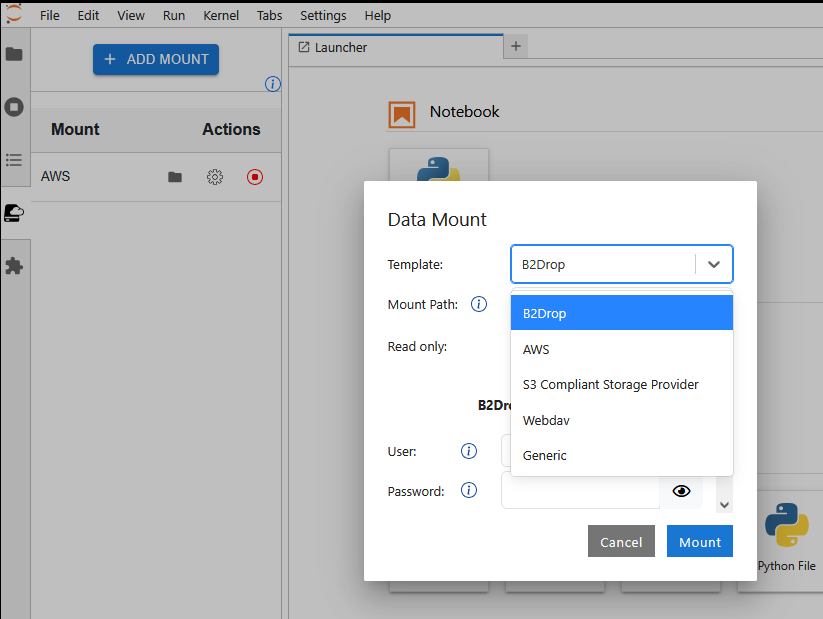
Task: Open running terminals and kernels sidebar icon
Action: click(14, 107)
